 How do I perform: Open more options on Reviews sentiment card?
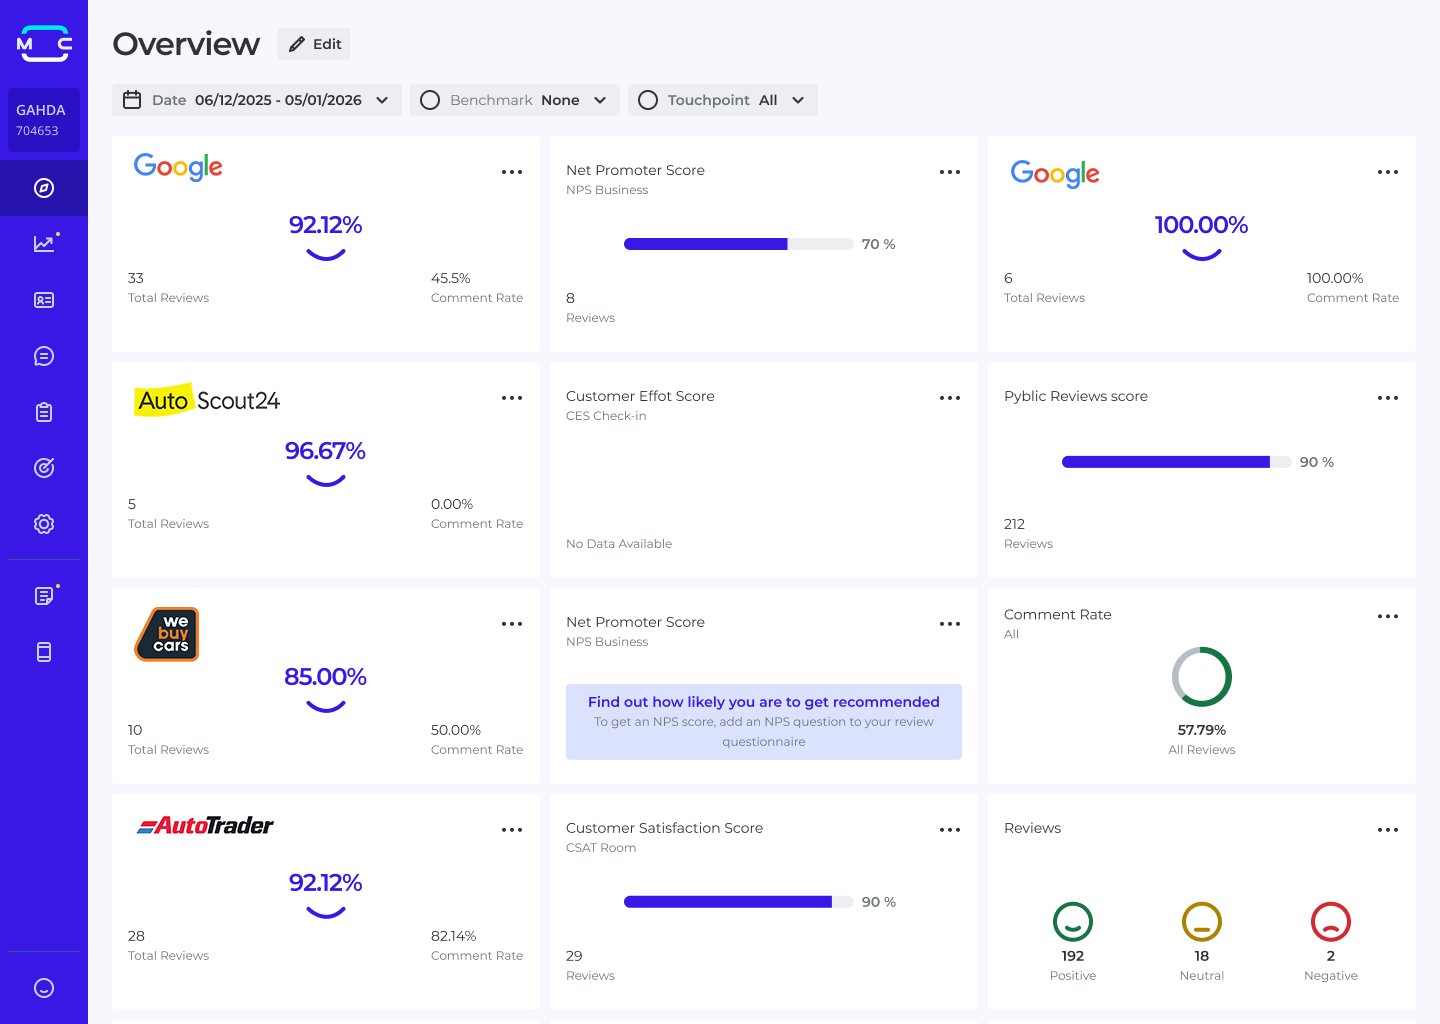(x=1388, y=830)
